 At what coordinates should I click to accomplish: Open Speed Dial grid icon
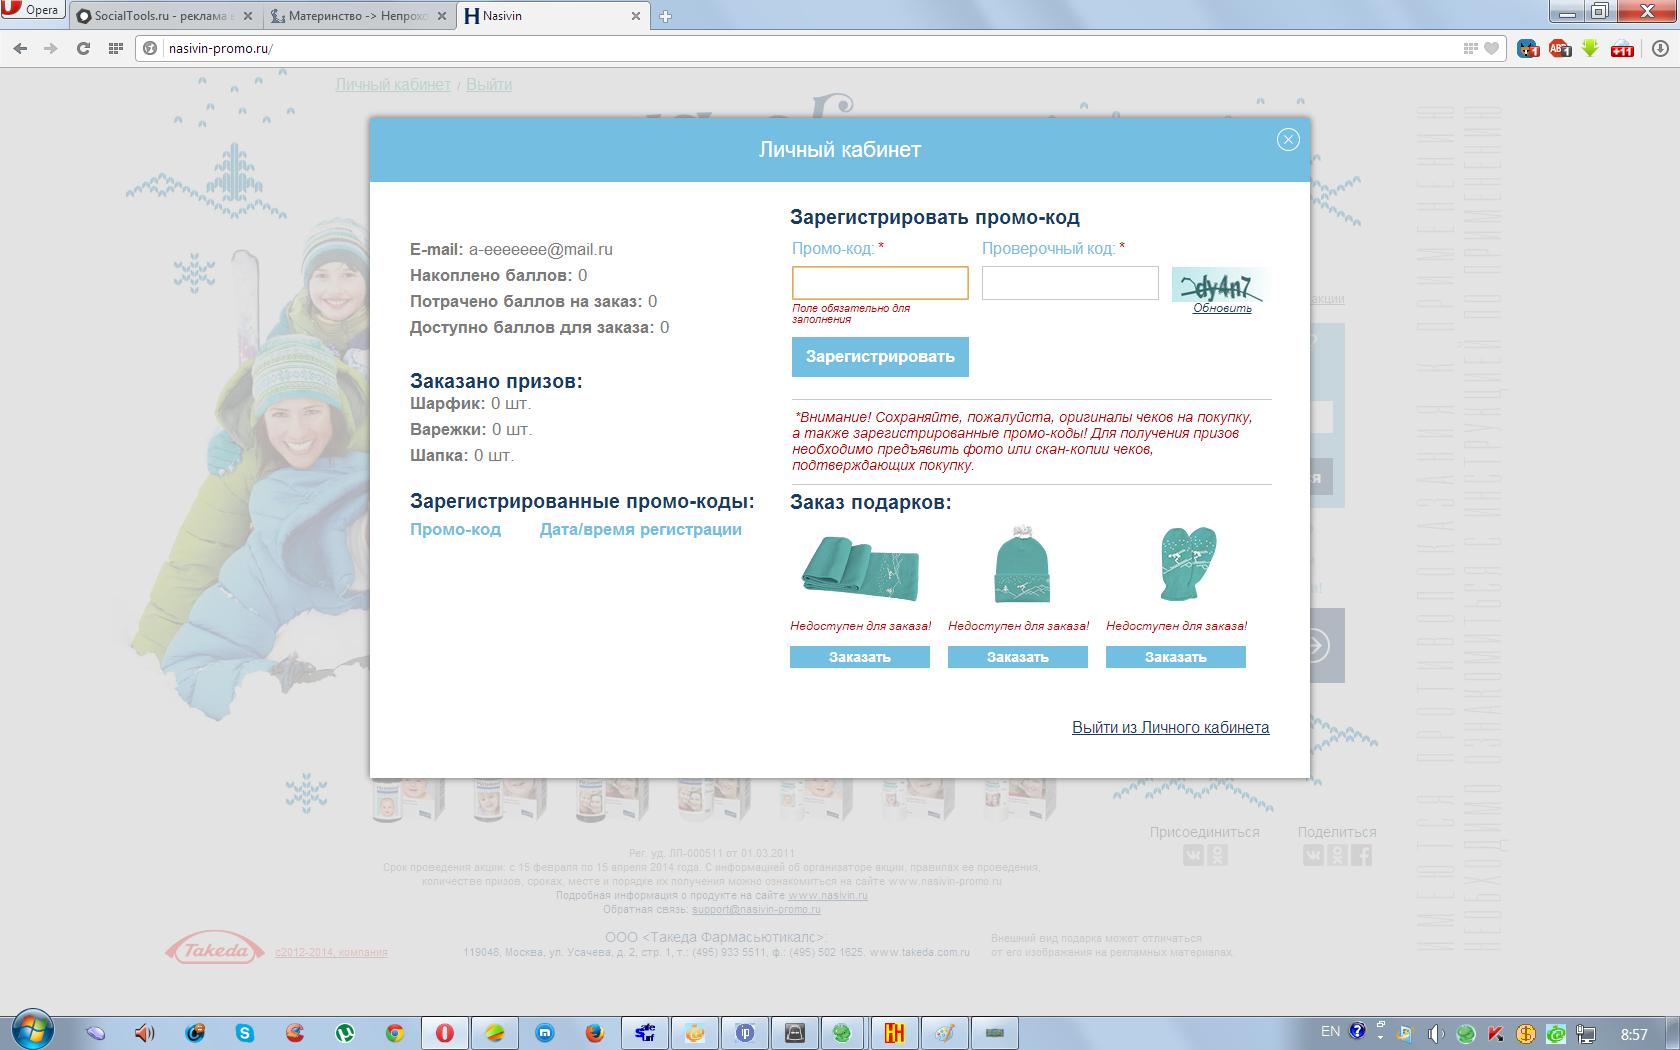point(116,48)
